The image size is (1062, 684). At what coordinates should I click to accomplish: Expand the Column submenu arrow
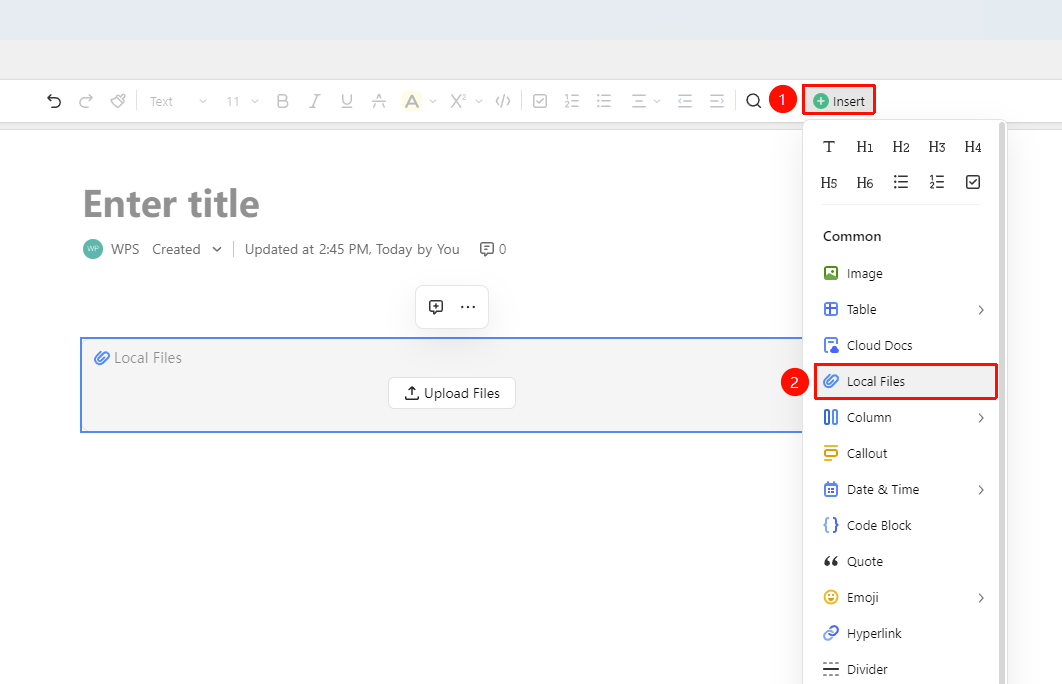981,418
